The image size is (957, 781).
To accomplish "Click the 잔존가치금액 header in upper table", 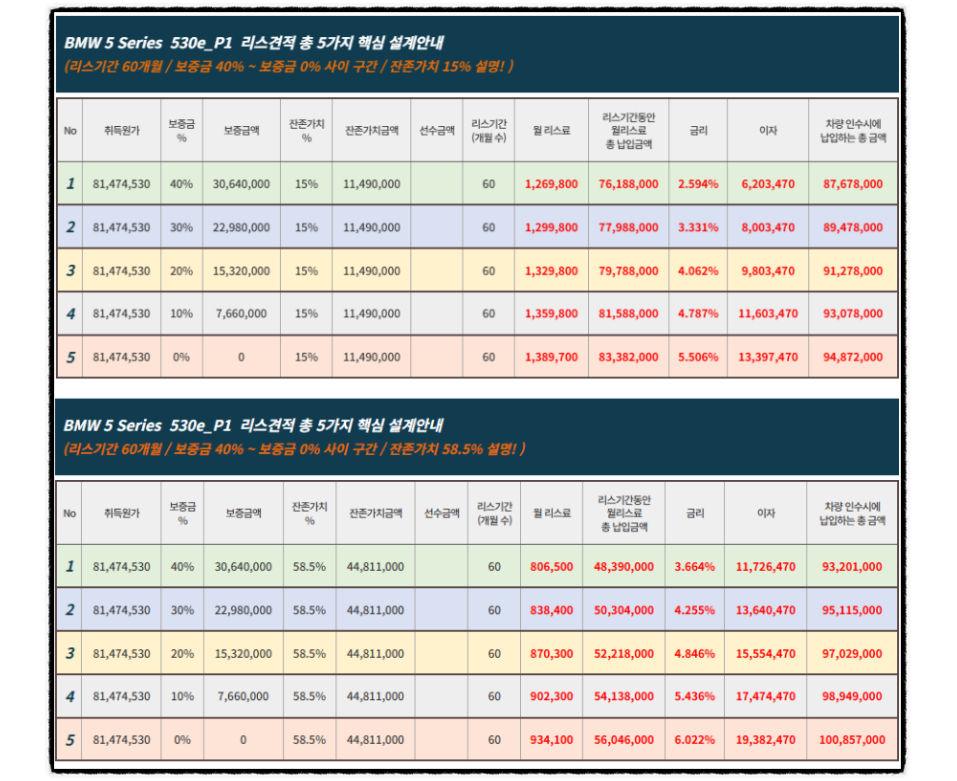I will coord(372,130).
